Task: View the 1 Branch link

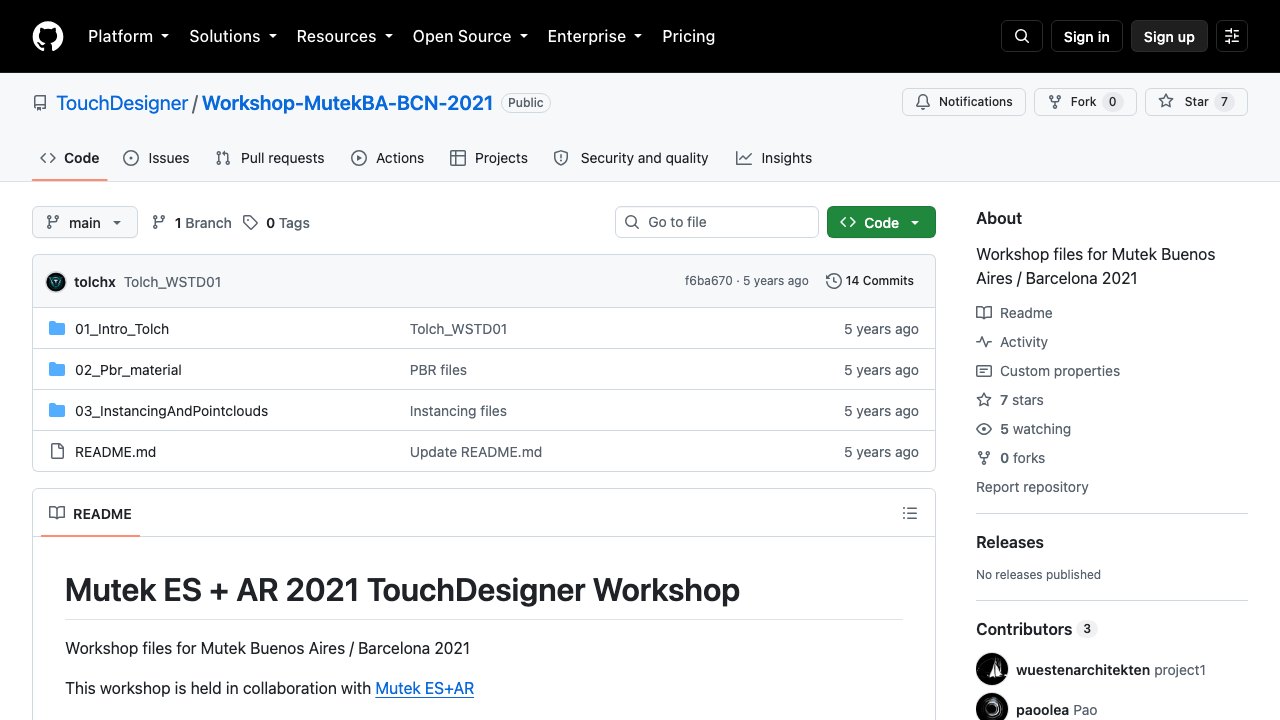Action: tap(191, 222)
